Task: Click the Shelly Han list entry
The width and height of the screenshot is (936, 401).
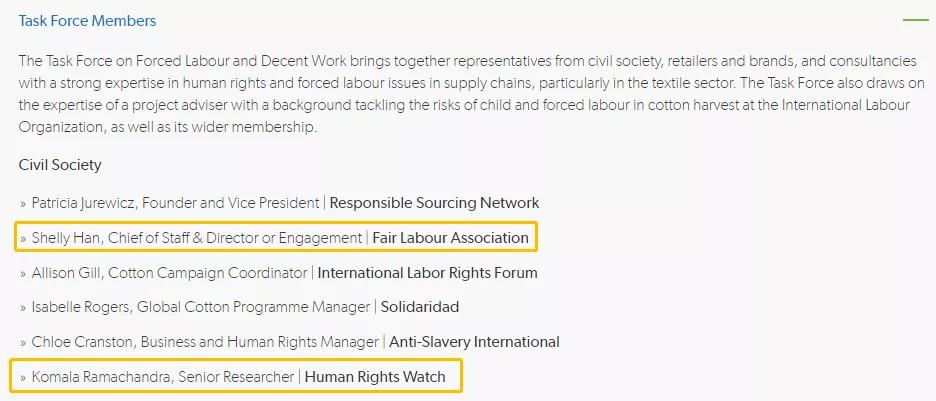Action: pyautogui.click(x=274, y=238)
